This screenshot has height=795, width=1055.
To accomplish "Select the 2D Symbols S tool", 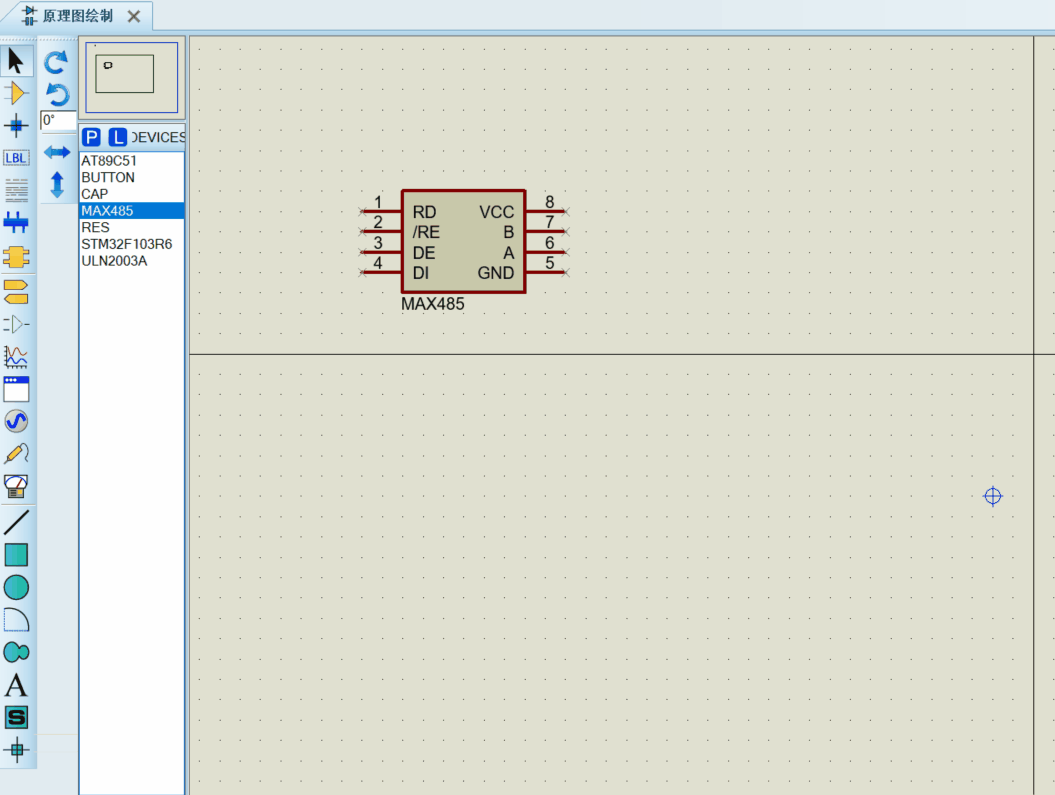I will pos(16,718).
